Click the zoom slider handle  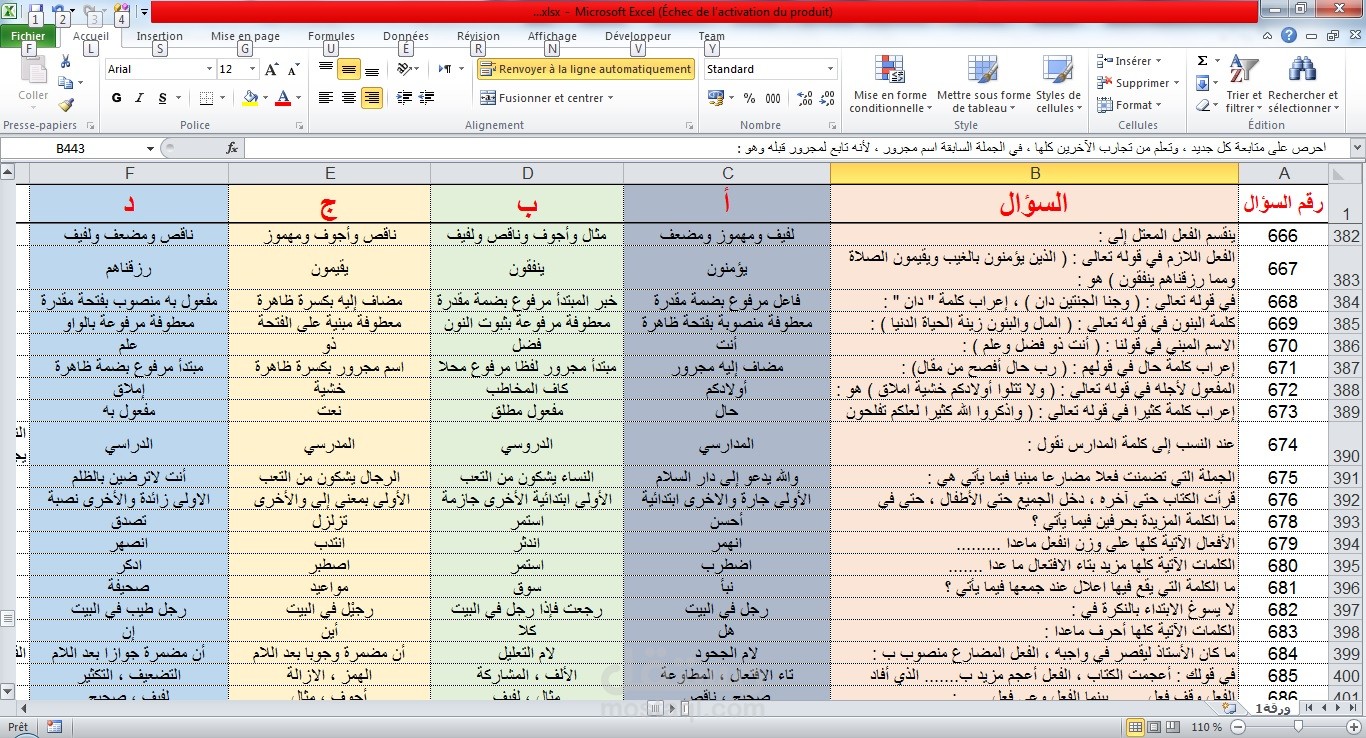click(x=1296, y=727)
